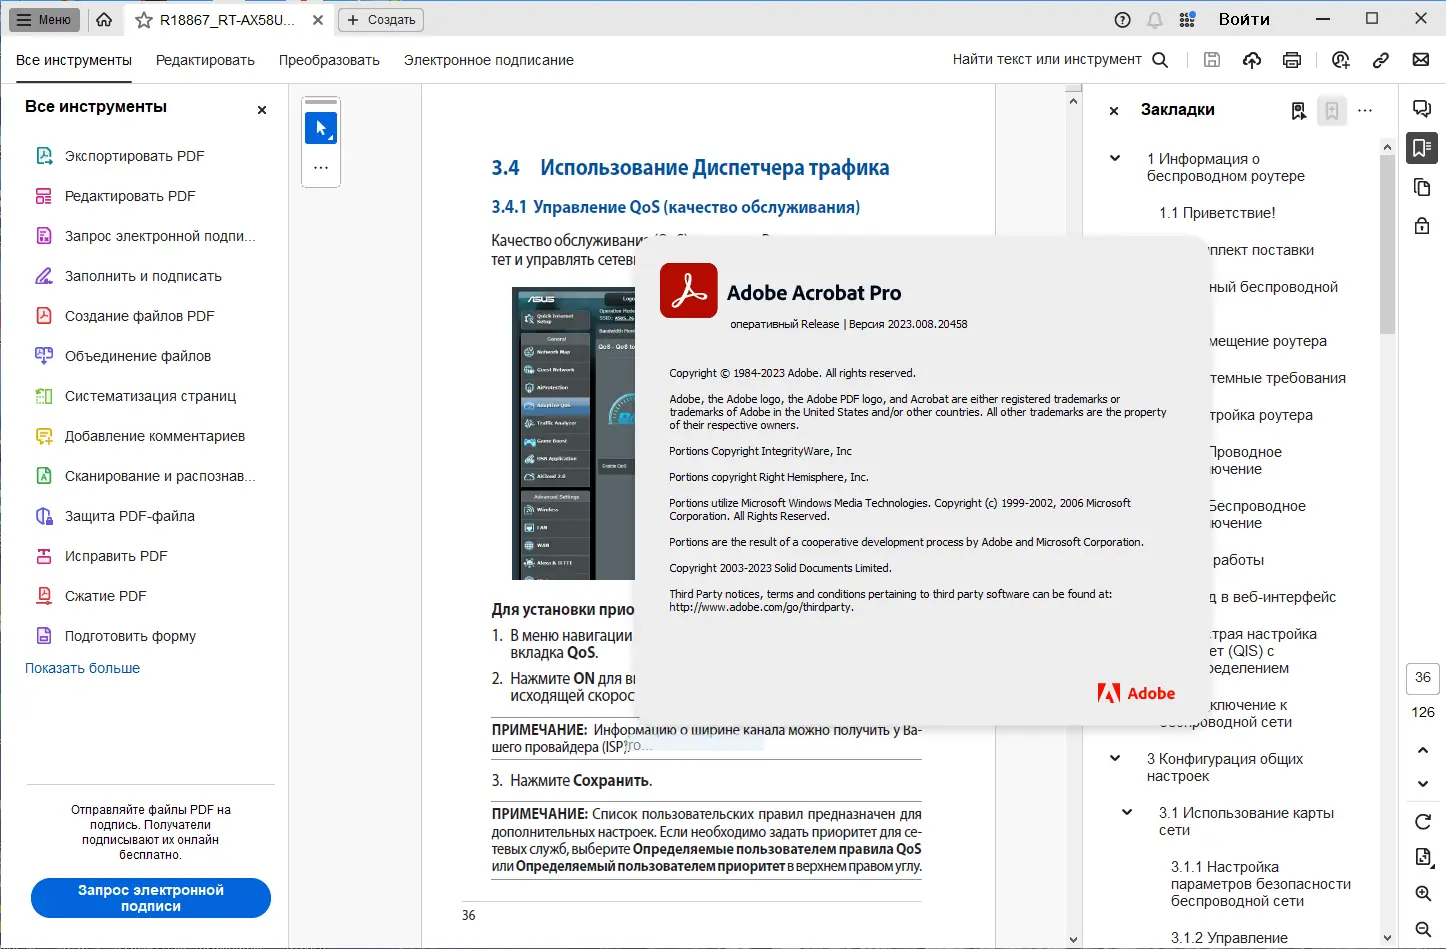Close the Все инструменты panel
The image size is (1446, 949).
click(262, 110)
